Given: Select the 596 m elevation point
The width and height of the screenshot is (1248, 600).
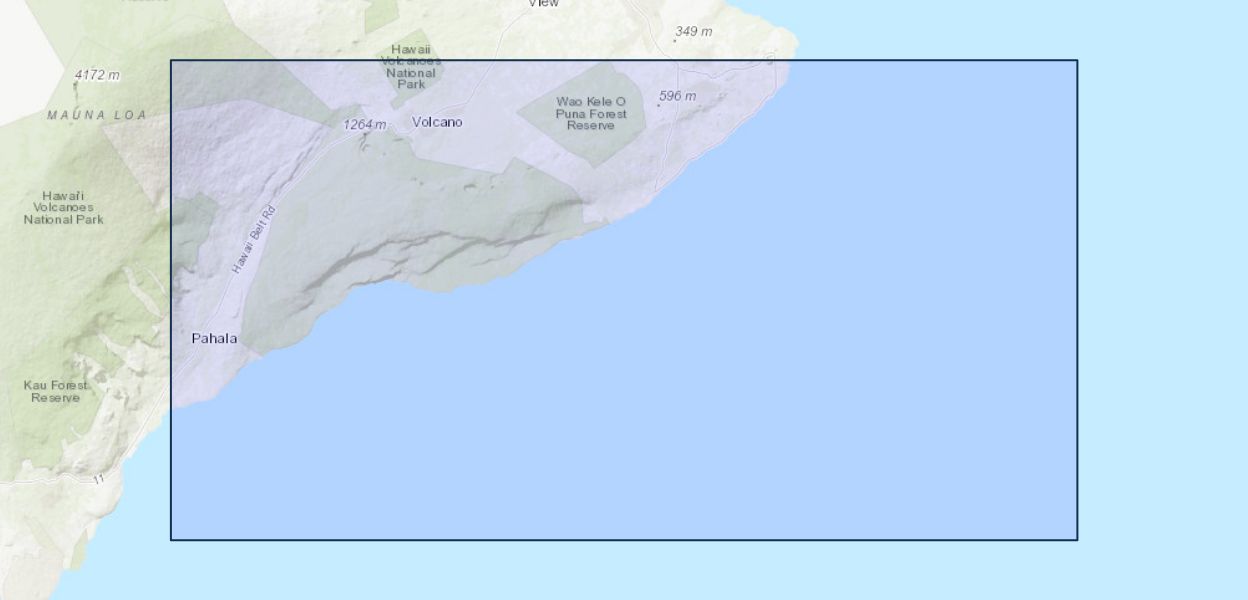Looking at the screenshot, I should [x=677, y=96].
